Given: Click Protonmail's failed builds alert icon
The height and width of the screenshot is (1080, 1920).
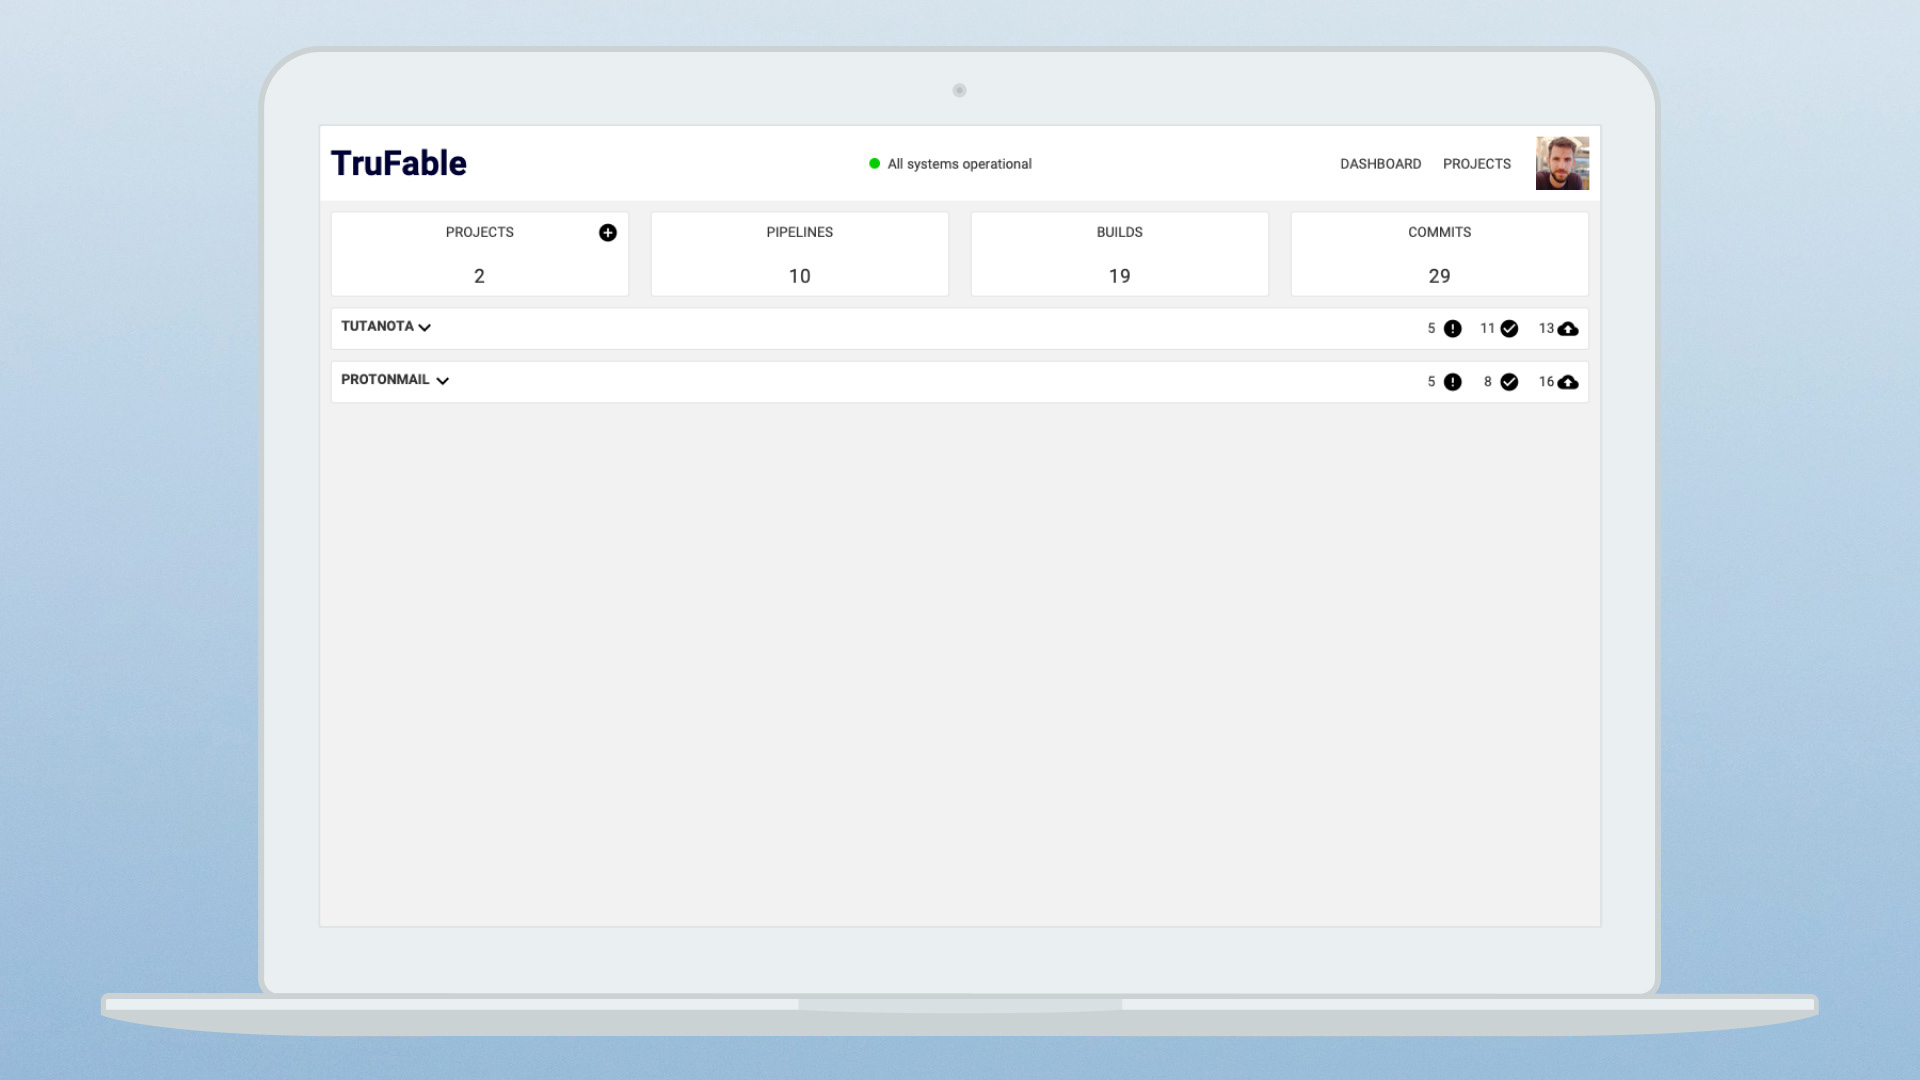Looking at the screenshot, I should coord(1452,382).
